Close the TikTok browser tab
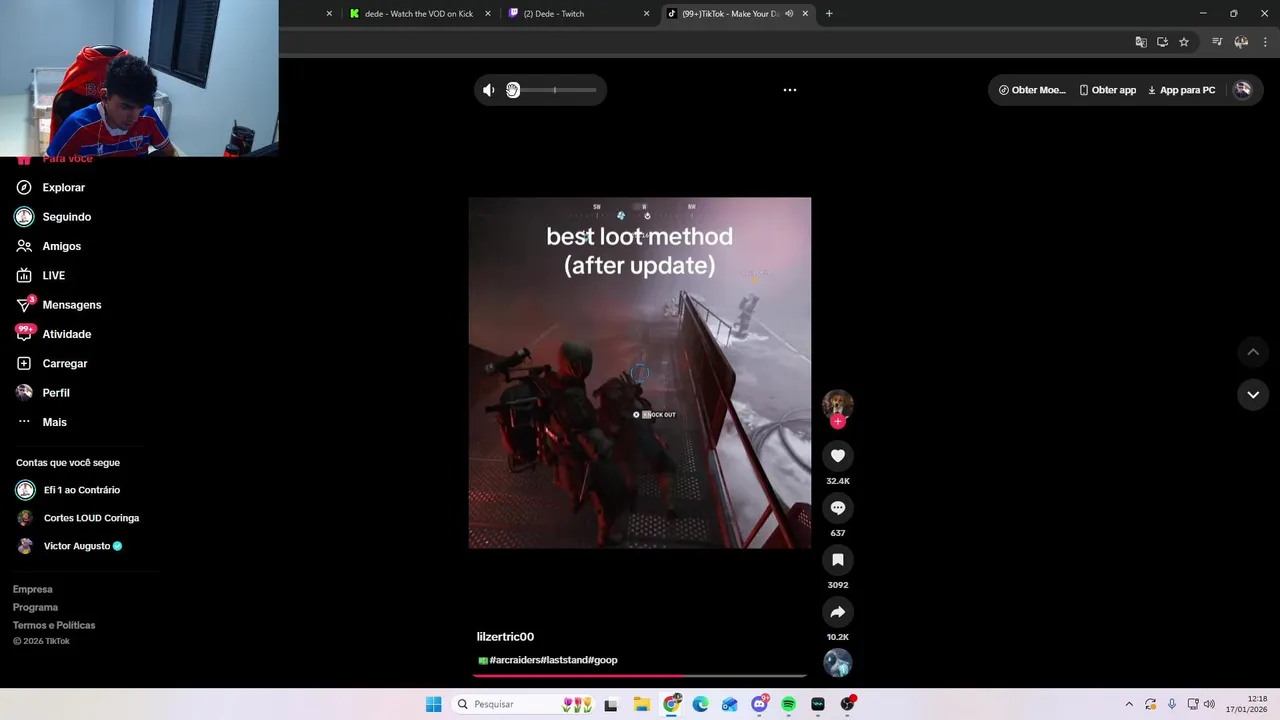1280x720 pixels. point(805,14)
